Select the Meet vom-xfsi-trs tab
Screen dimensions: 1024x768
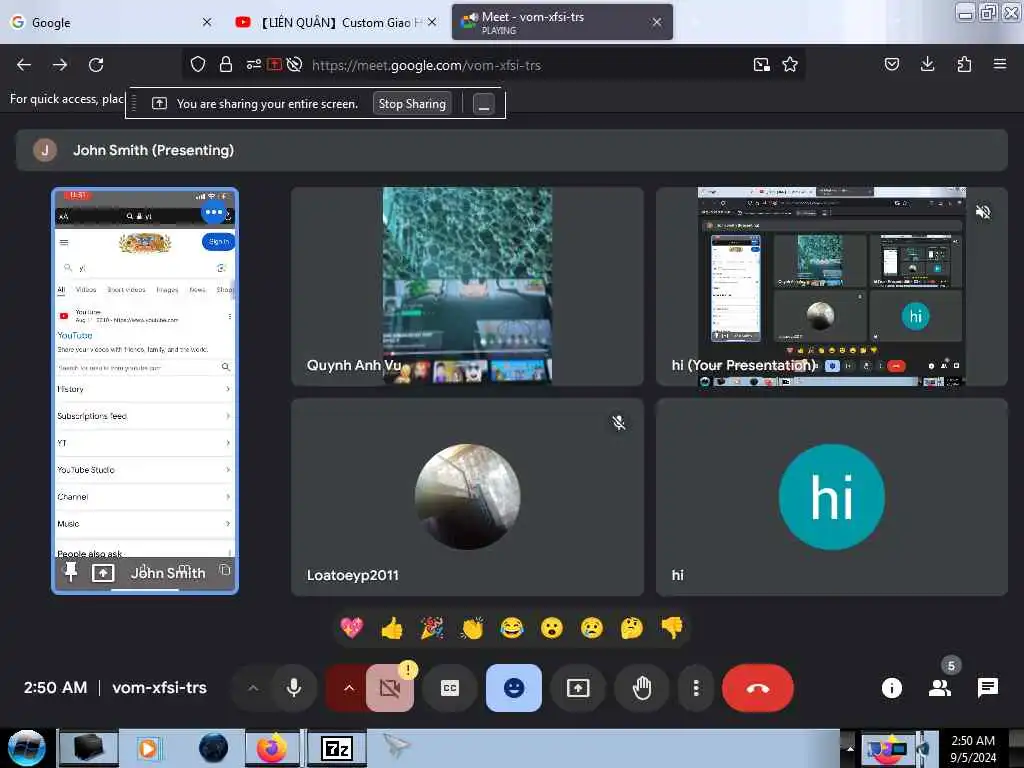coord(562,22)
